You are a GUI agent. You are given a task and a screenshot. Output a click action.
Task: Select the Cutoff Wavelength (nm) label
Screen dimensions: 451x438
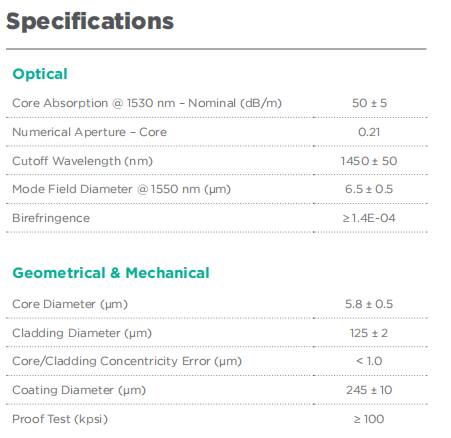(x=82, y=161)
